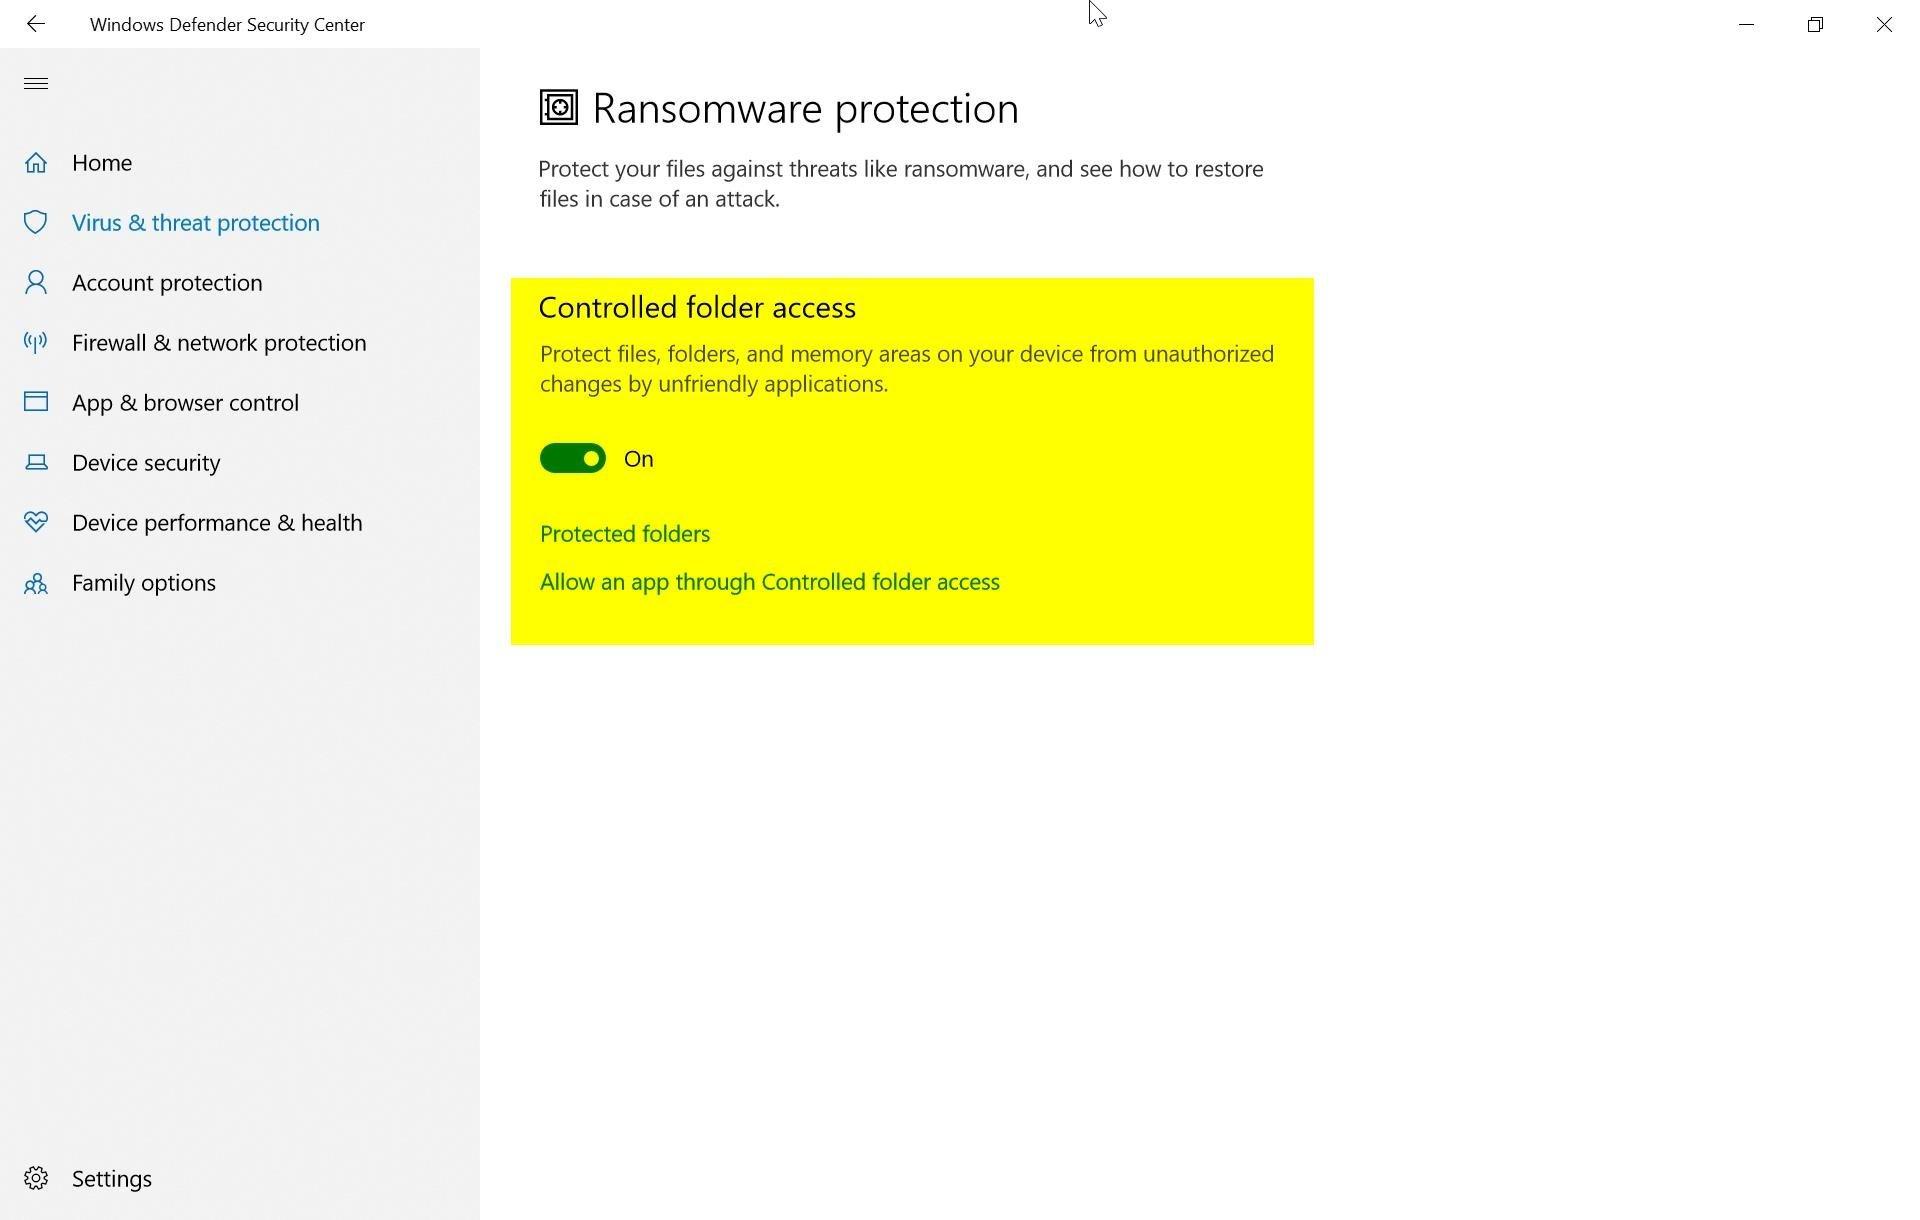1920x1220 pixels.
Task: Close the Windows Defender Security Center window
Action: pos(1884,24)
